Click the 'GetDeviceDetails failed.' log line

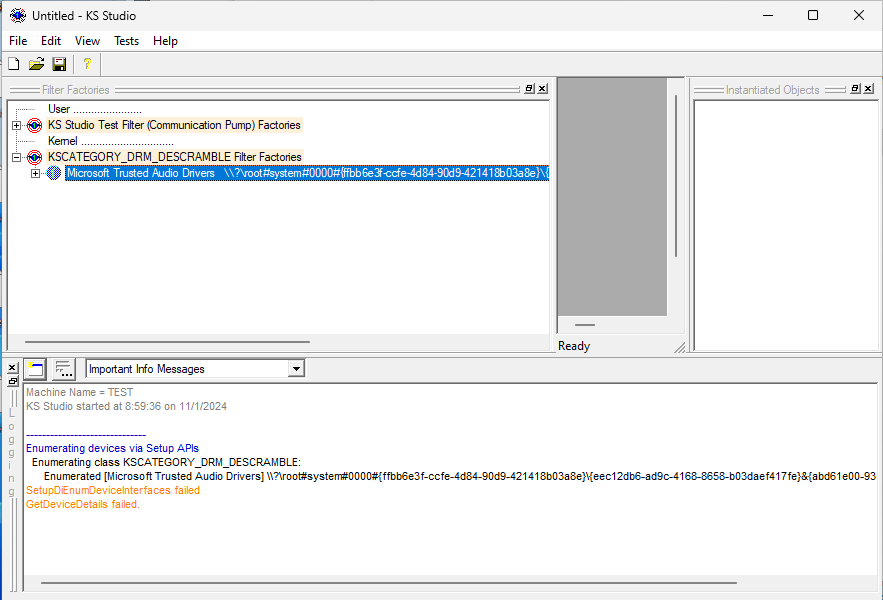pyautogui.click(x=83, y=504)
